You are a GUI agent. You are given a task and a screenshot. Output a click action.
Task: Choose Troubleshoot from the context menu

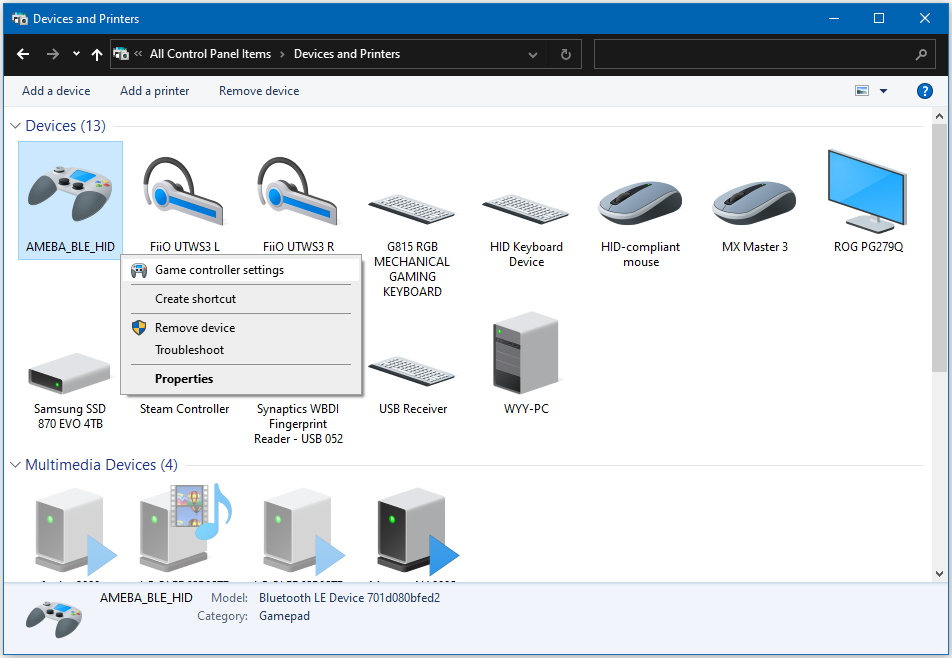[x=189, y=350]
